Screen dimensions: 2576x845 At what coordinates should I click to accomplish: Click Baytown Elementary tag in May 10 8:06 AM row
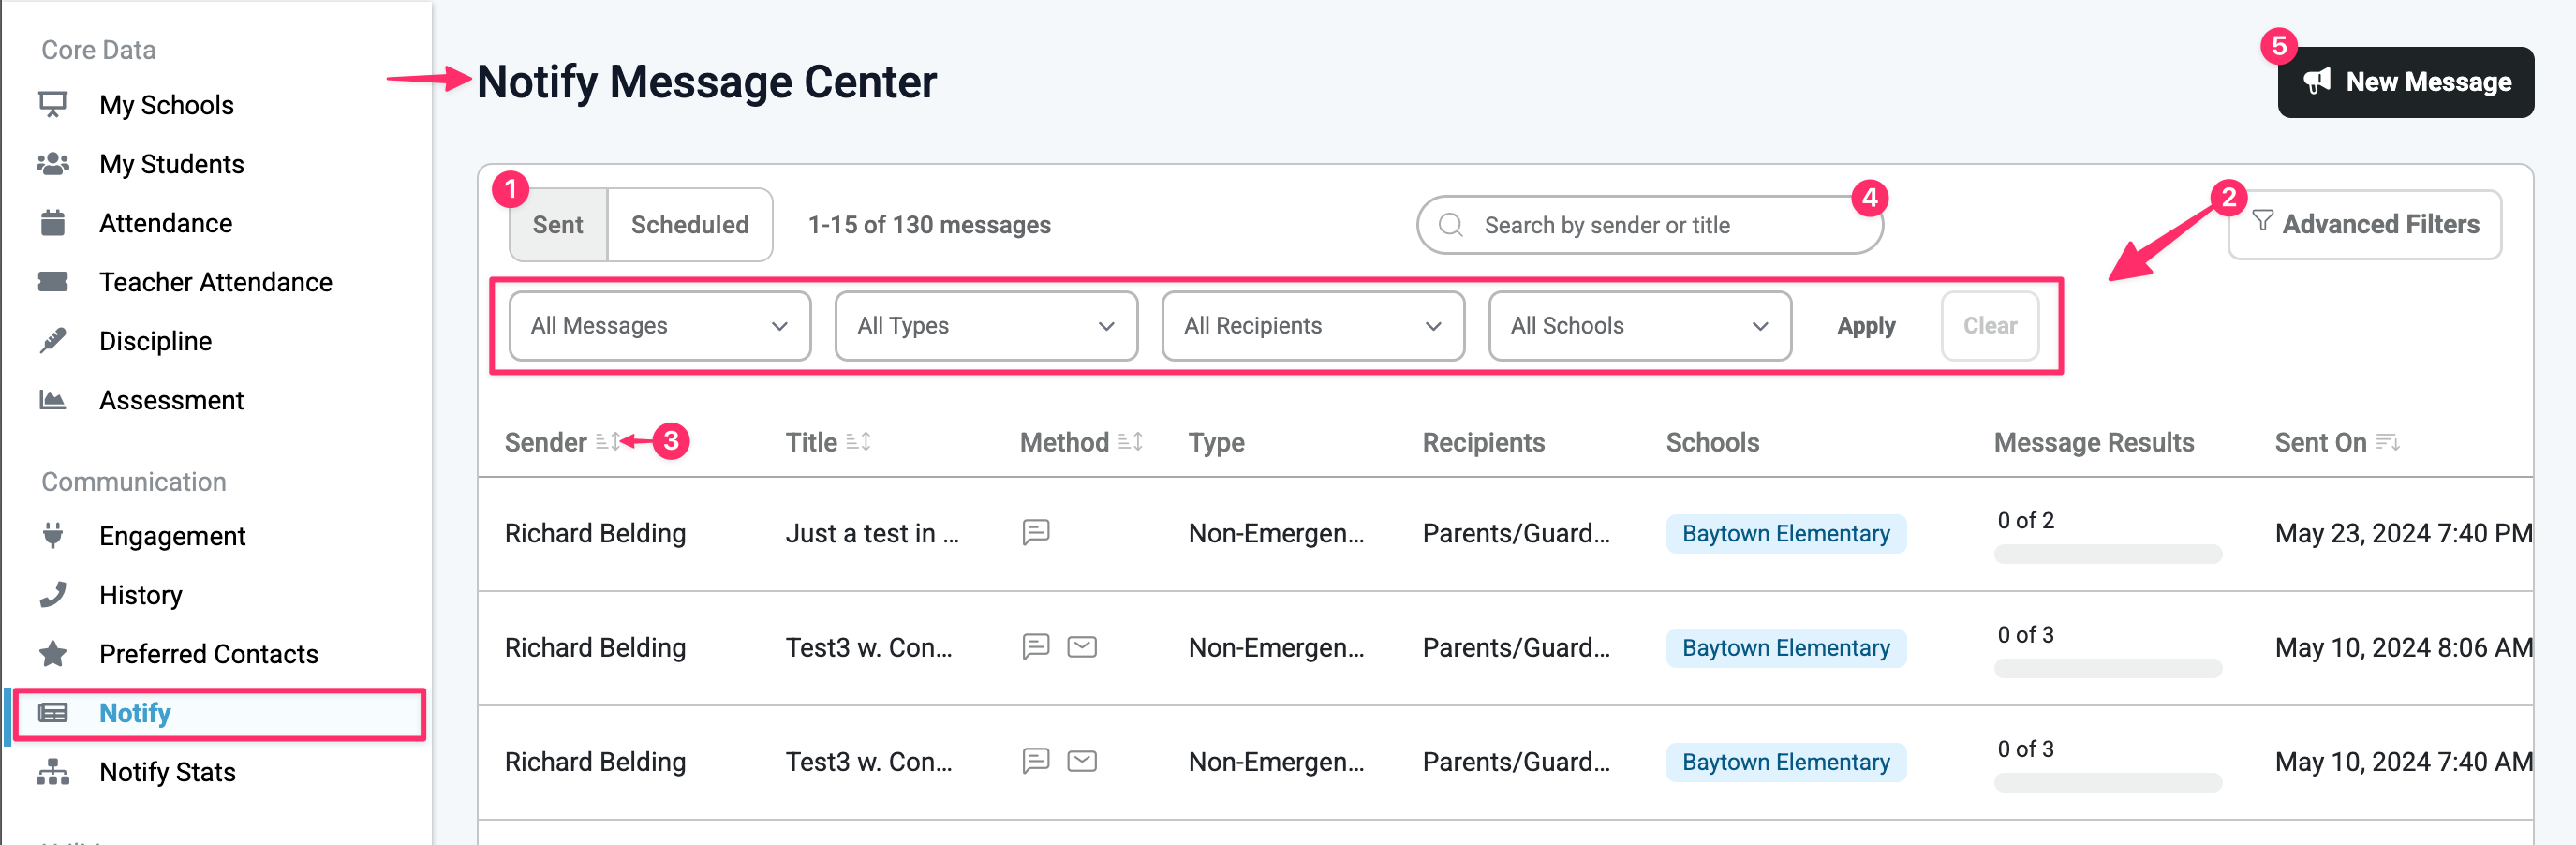point(1786,648)
